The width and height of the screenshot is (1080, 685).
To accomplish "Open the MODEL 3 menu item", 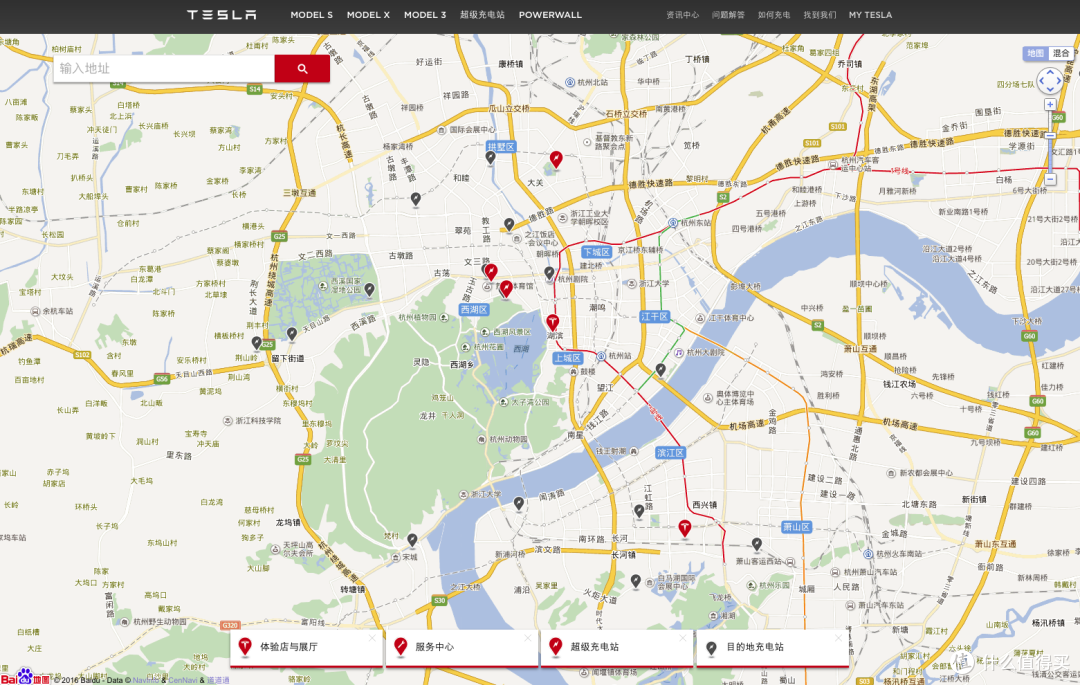I will [x=425, y=14].
